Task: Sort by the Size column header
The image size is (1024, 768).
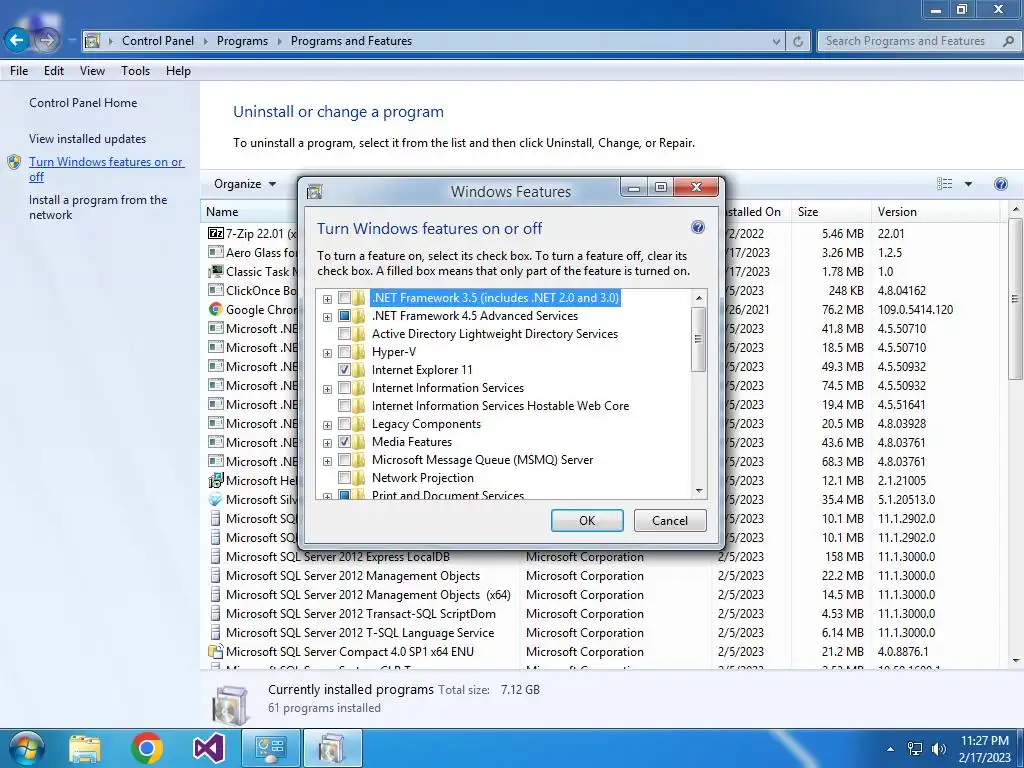Action: click(x=831, y=212)
